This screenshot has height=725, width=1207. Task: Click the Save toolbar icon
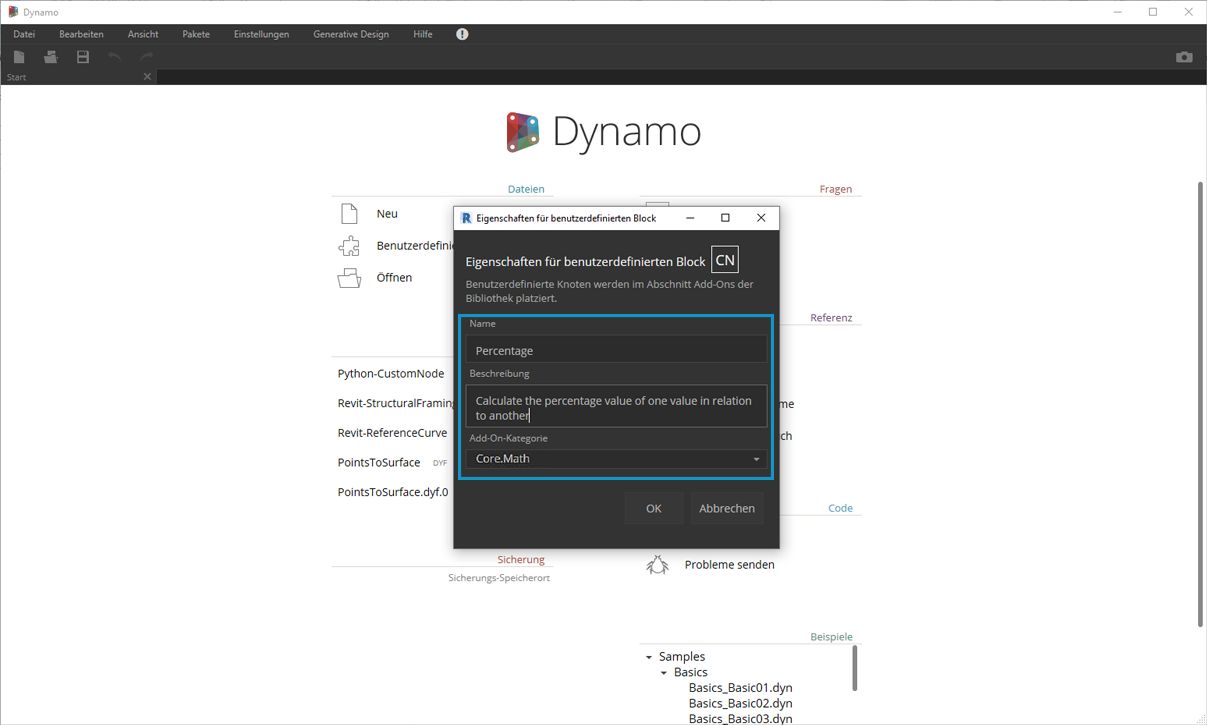83,57
